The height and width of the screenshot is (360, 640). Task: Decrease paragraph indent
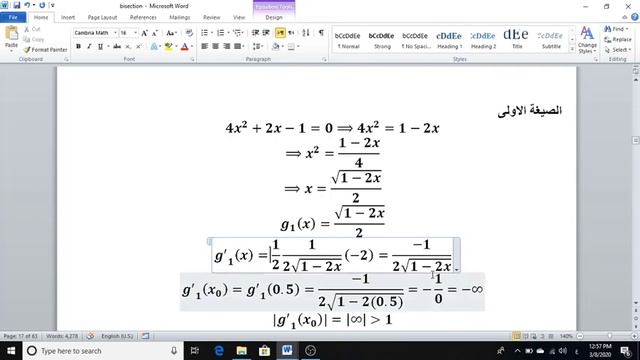(256, 33)
